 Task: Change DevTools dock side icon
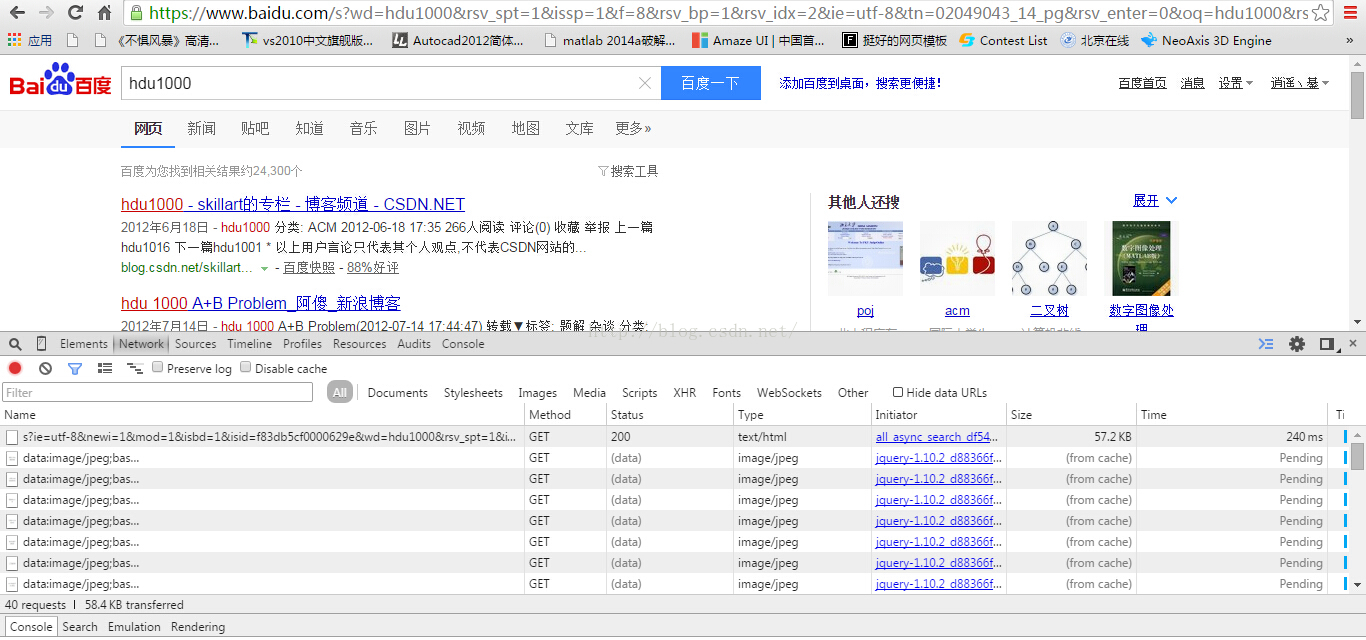tap(1327, 344)
